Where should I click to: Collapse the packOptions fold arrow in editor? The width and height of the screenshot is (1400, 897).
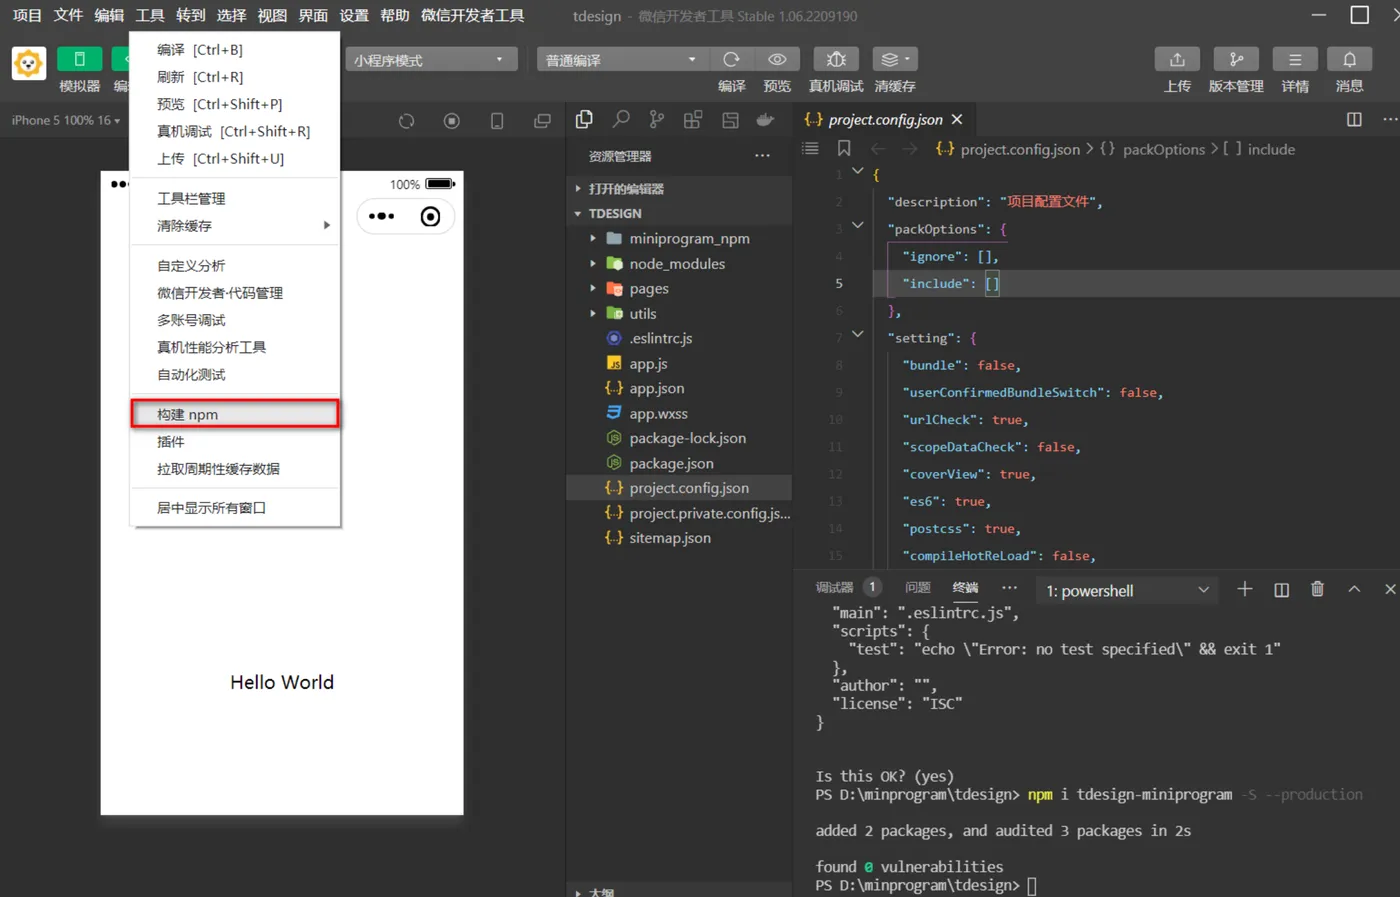pyautogui.click(x=857, y=226)
